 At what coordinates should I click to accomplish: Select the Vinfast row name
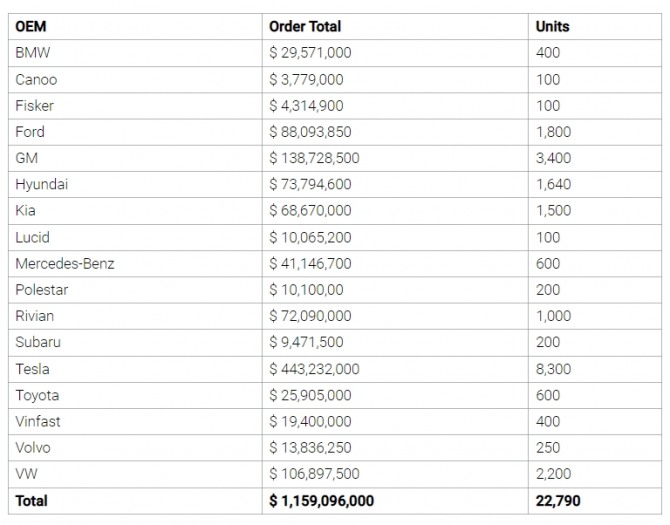[38, 422]
